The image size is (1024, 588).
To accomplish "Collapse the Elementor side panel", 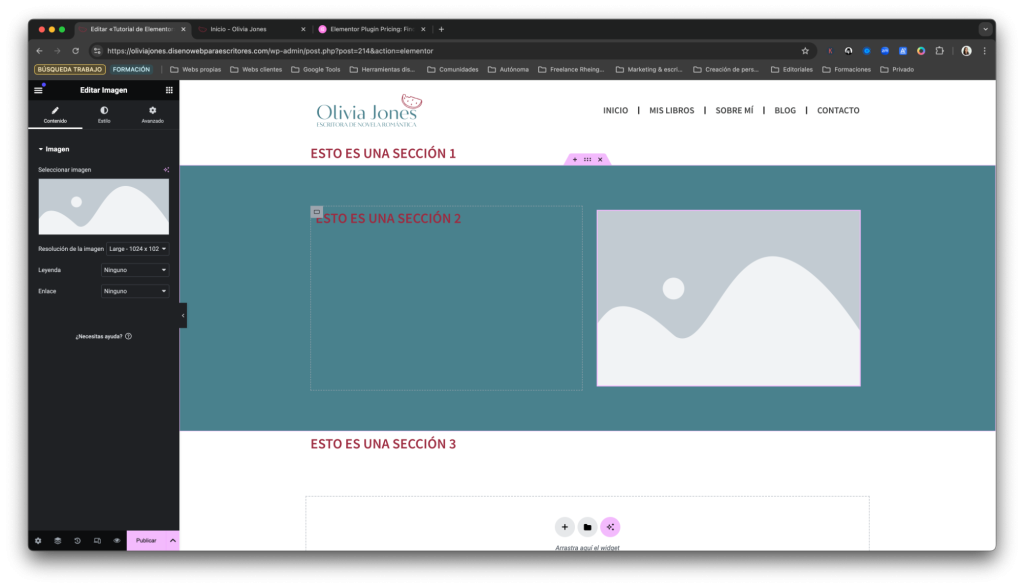I will tap(183, 315).
